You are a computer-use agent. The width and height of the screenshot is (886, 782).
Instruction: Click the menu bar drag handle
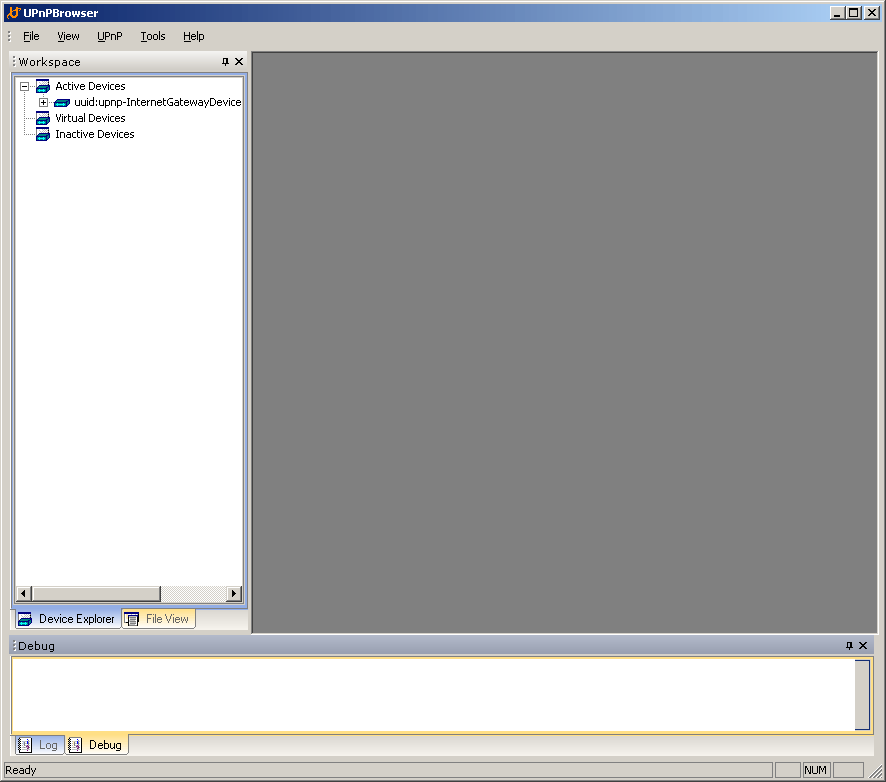coord(10,36)
